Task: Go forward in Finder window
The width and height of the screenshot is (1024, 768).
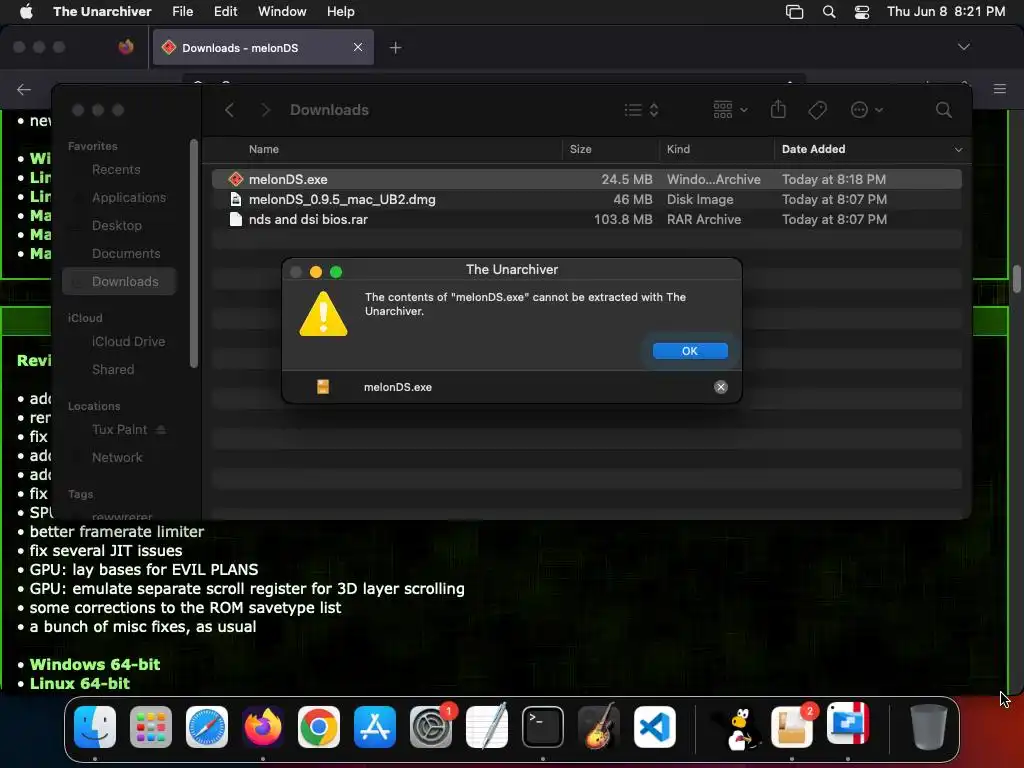Action: click(265, 110)
